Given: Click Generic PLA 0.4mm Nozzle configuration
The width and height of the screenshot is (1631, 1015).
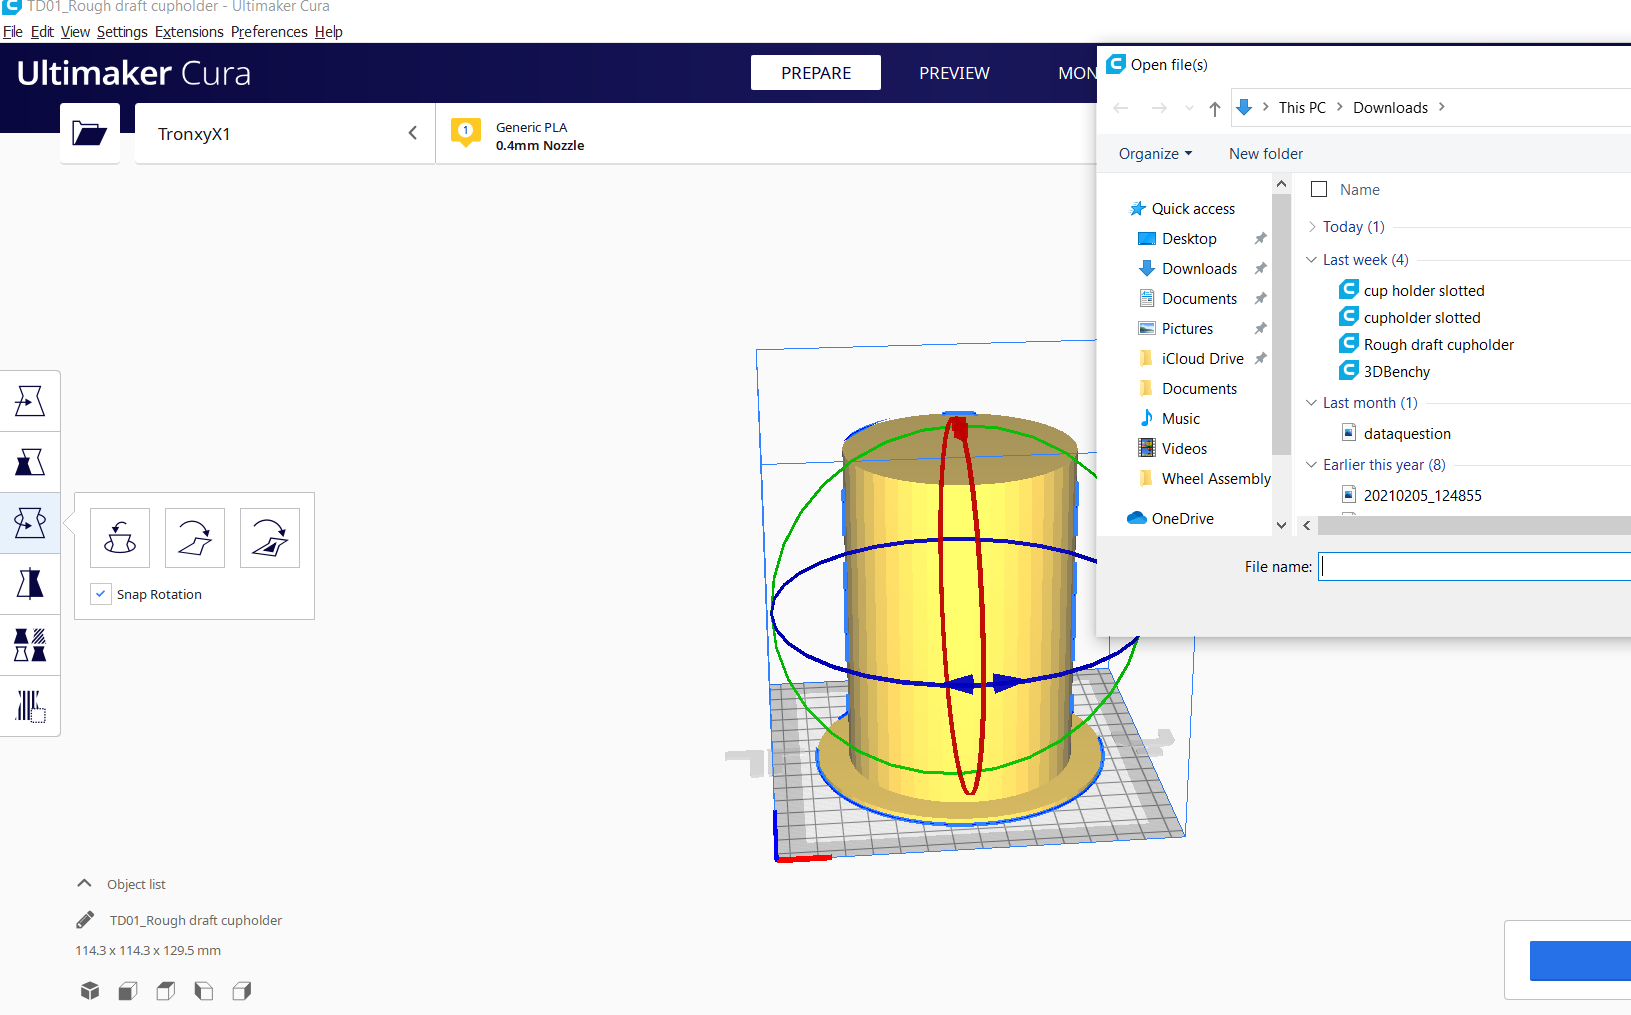Looking at the screenshot, I should pos(766,133).
